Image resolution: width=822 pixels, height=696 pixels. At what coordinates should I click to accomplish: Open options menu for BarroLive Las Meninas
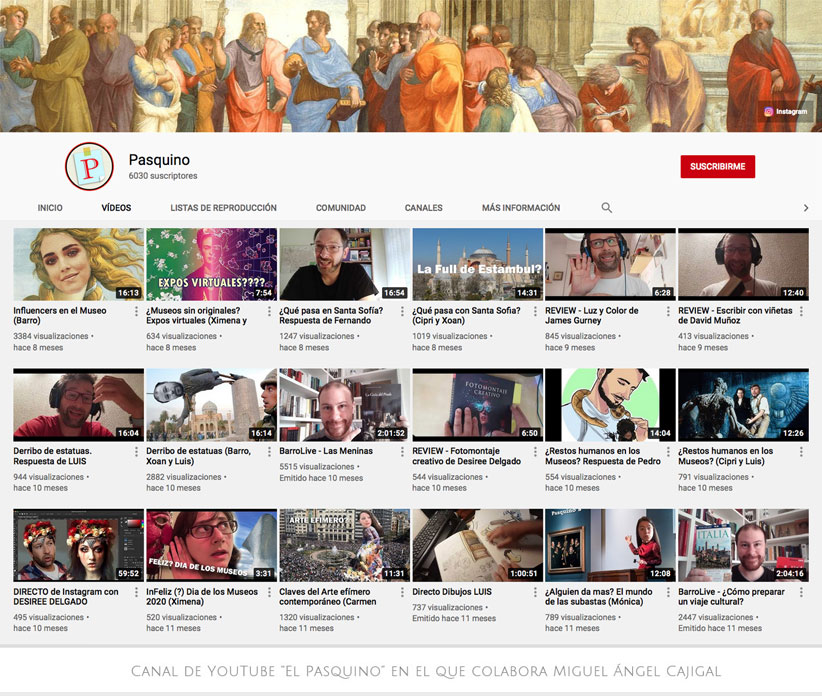tap(402, 452)
